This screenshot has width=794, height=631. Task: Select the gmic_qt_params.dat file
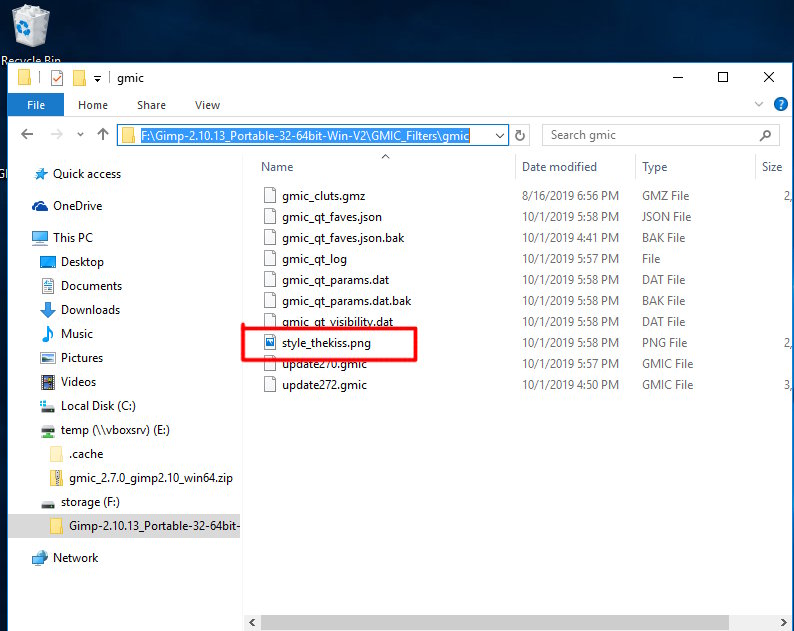pyautogui.click(x=335, y=280)
